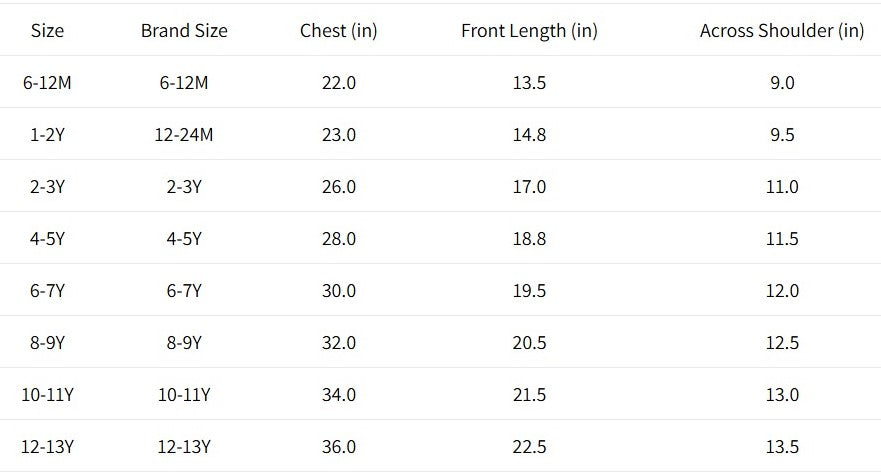Select 10-11Y in the Size column
881x473 pixels.
pyautogui.click(x=47, y=395)
